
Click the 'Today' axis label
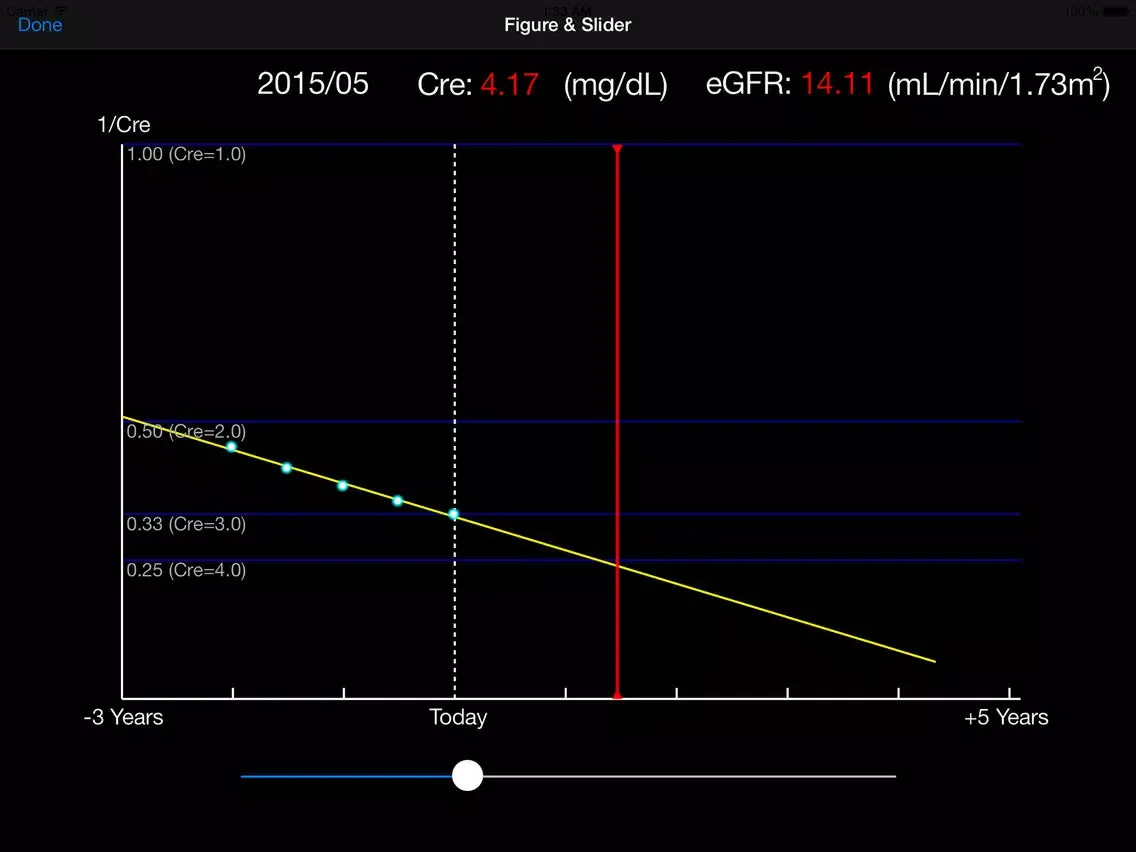pos(458,717)
